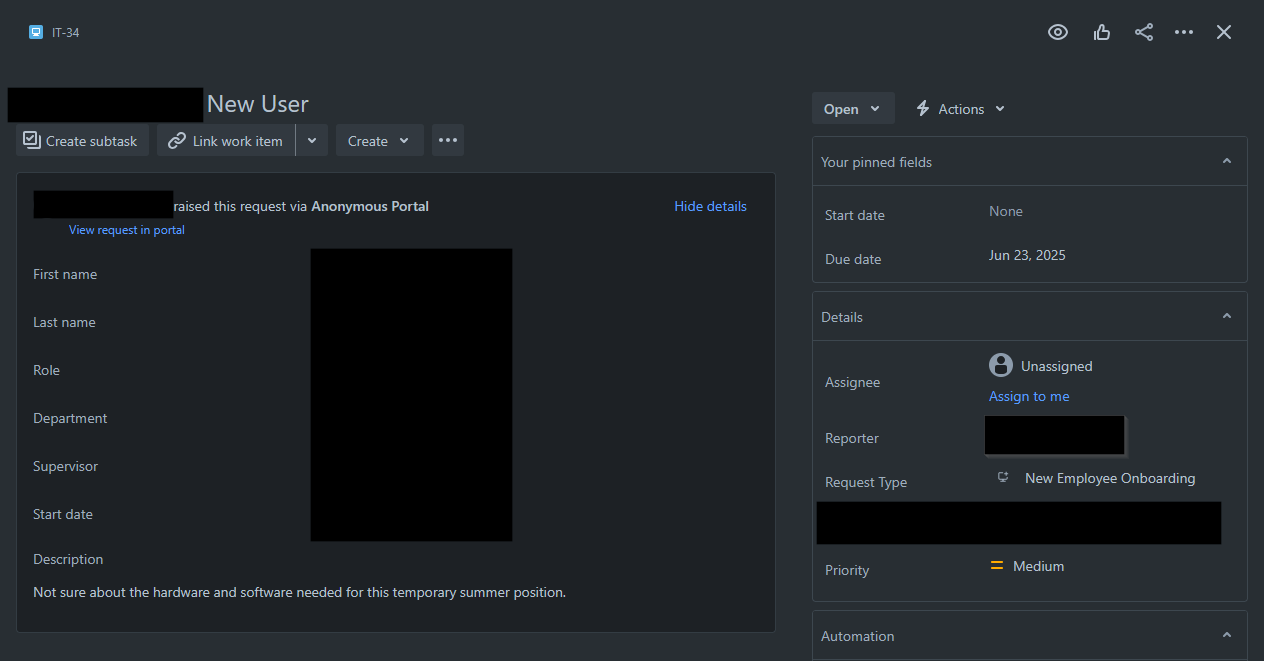Open the IT-34 issue key link
This screenshot has width=1264, height=661.
point(66,33)
